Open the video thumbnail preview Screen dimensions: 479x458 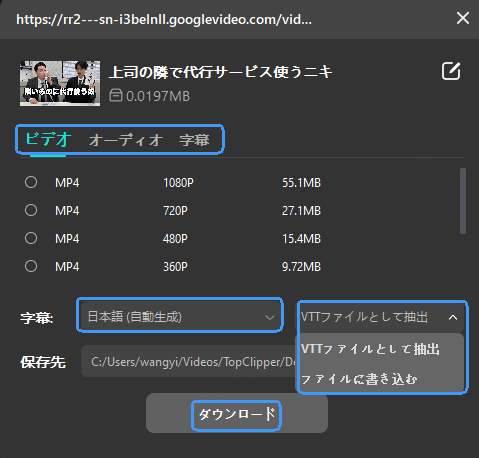60,83
